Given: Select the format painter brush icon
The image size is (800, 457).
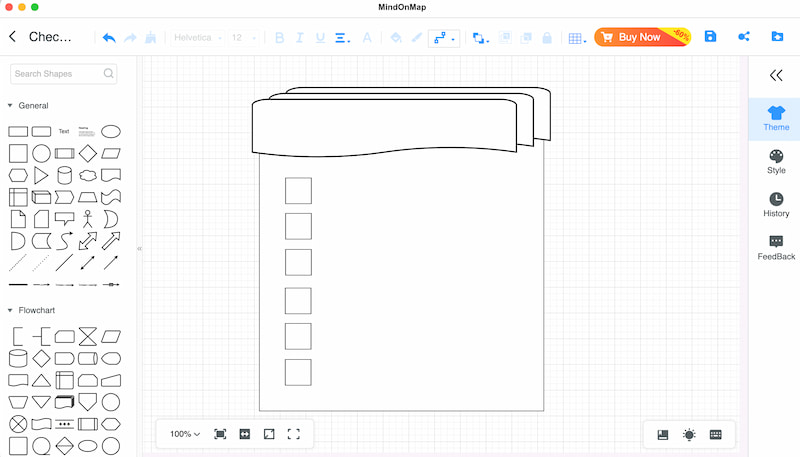Looking at the screenshot, I should point(151,38).
